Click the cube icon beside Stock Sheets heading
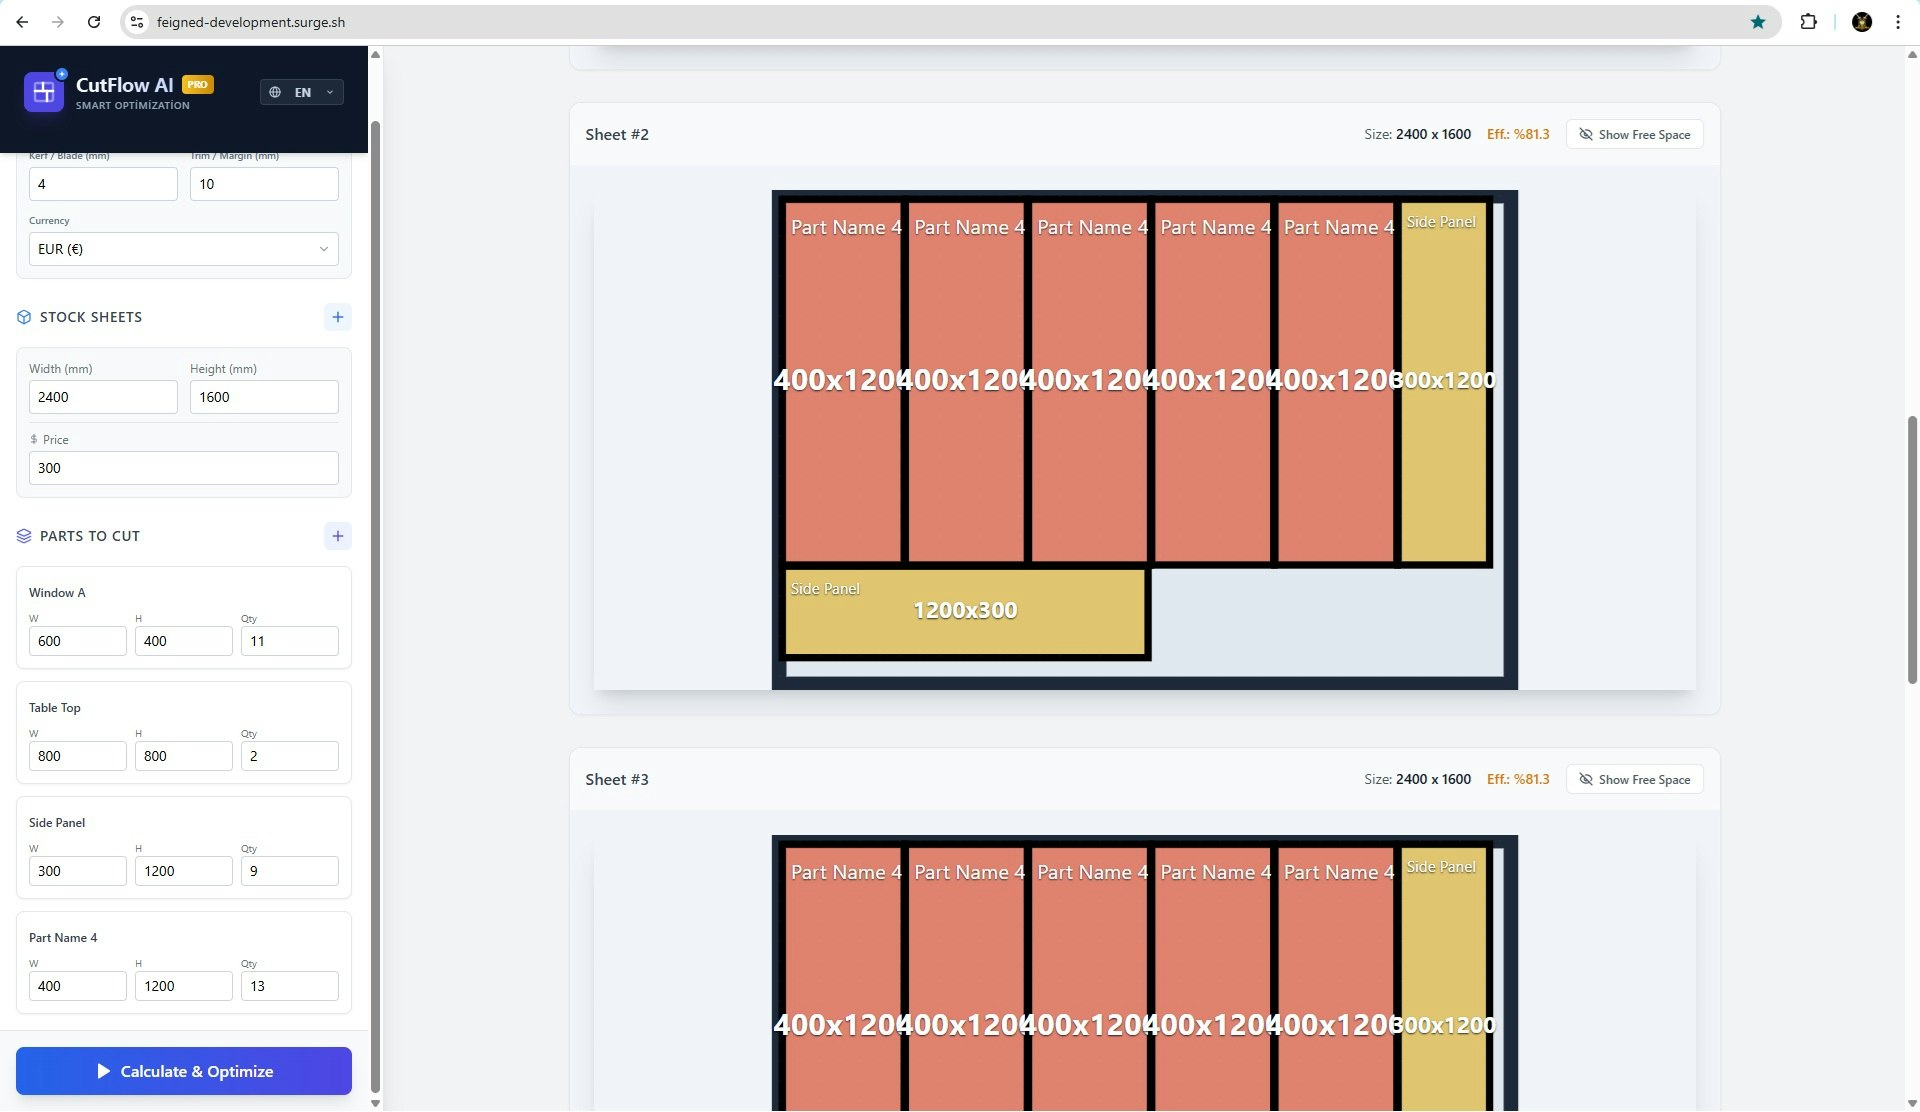This screenshot has height=1112, width=1920. (x=23, y=317)
